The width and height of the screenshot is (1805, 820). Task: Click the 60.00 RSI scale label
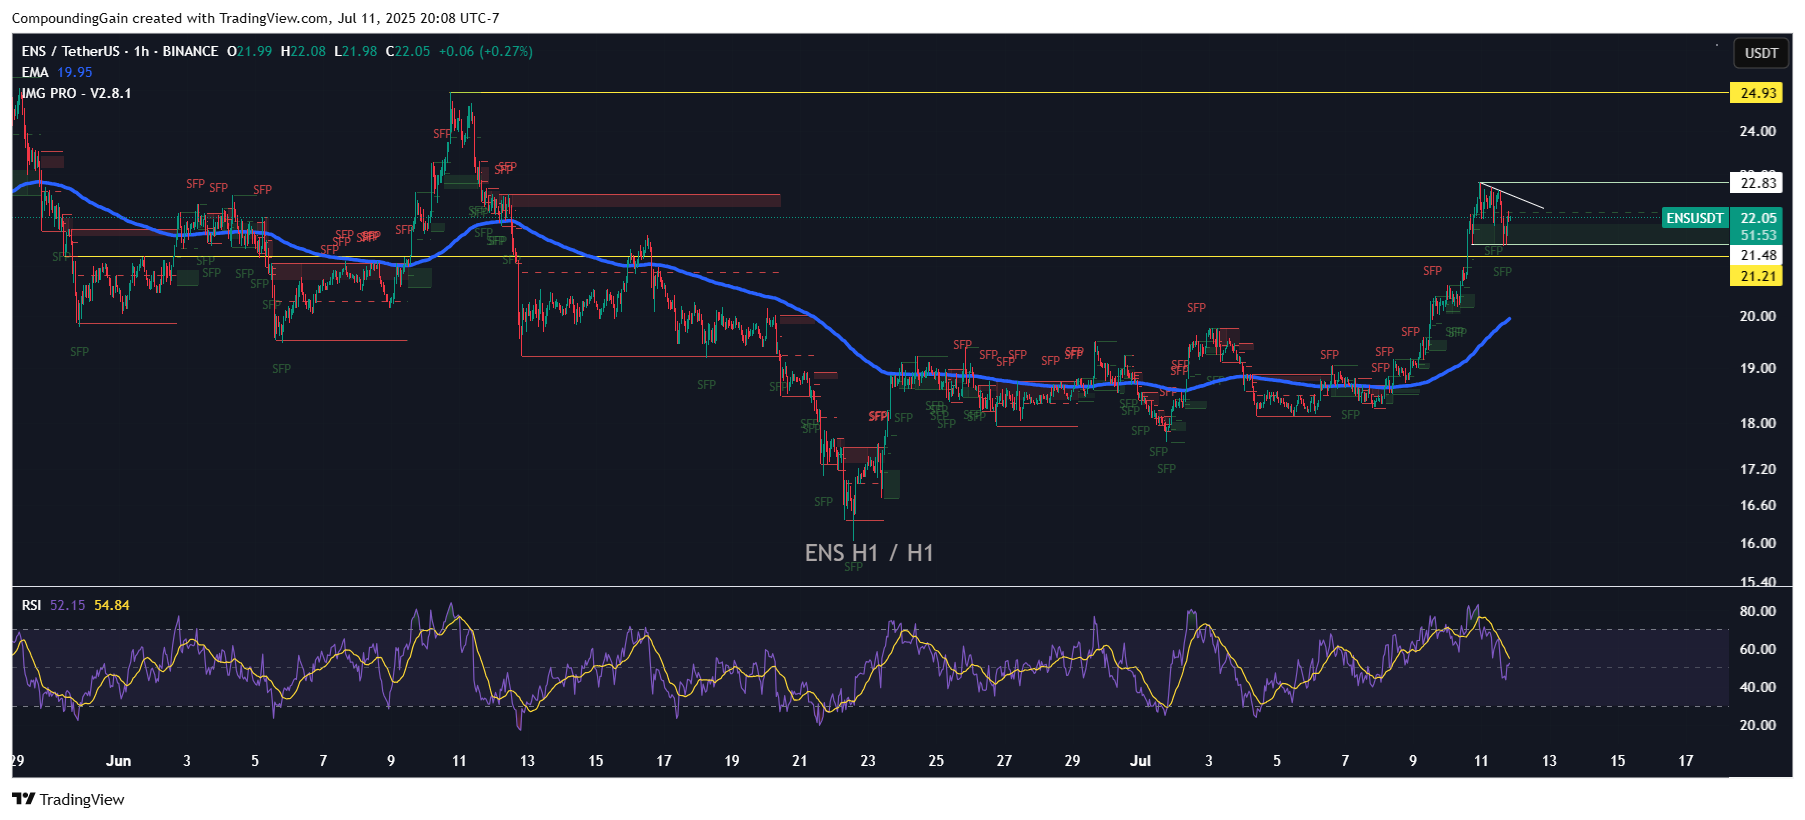tap(1757, 649)
